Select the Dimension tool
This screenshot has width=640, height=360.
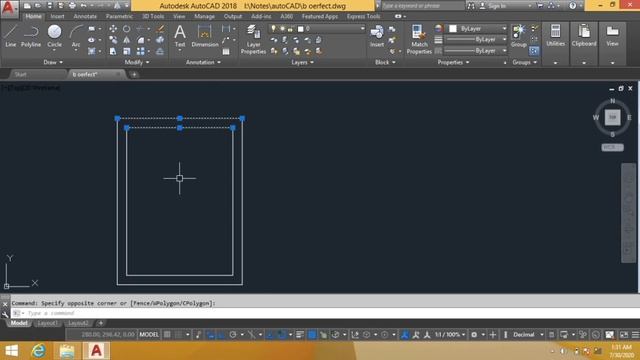coord(204,36)
